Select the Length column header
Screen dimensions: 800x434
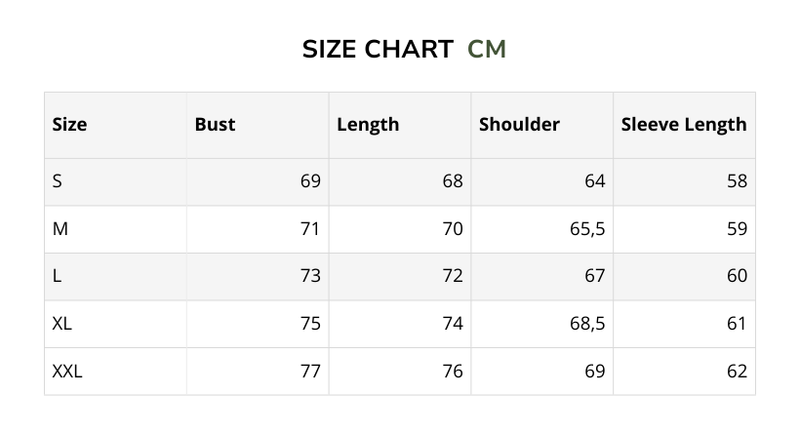[368, 125]
